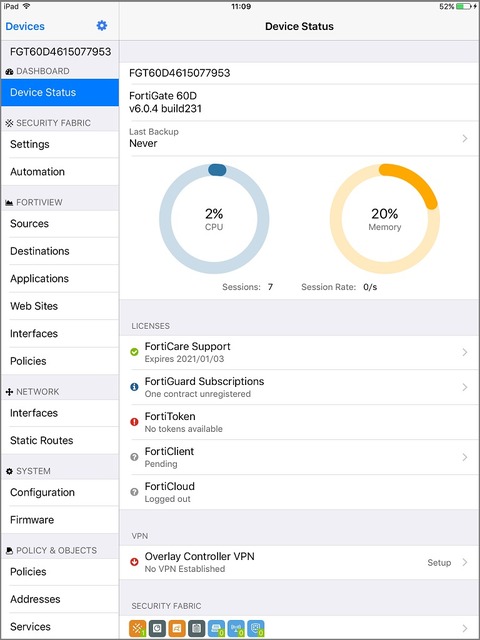This screenshot has height=640, width=480.
Task: Select the last blue FortiClient fabric icon
Action: click(x=256, y=629)
